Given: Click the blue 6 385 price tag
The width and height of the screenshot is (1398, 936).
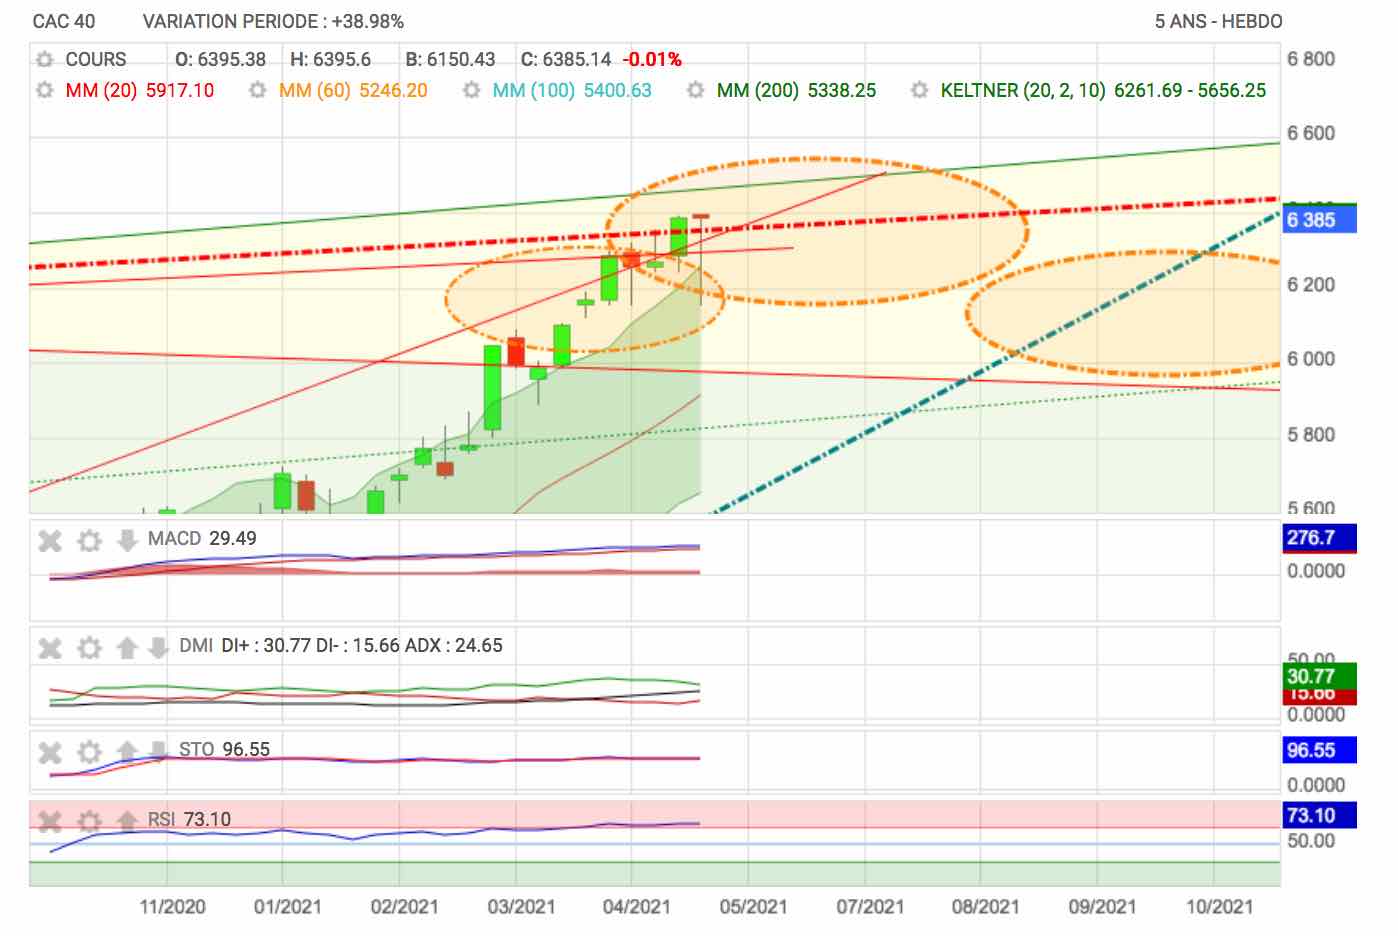Looking at the screenshot, I should coord(1319,220).
